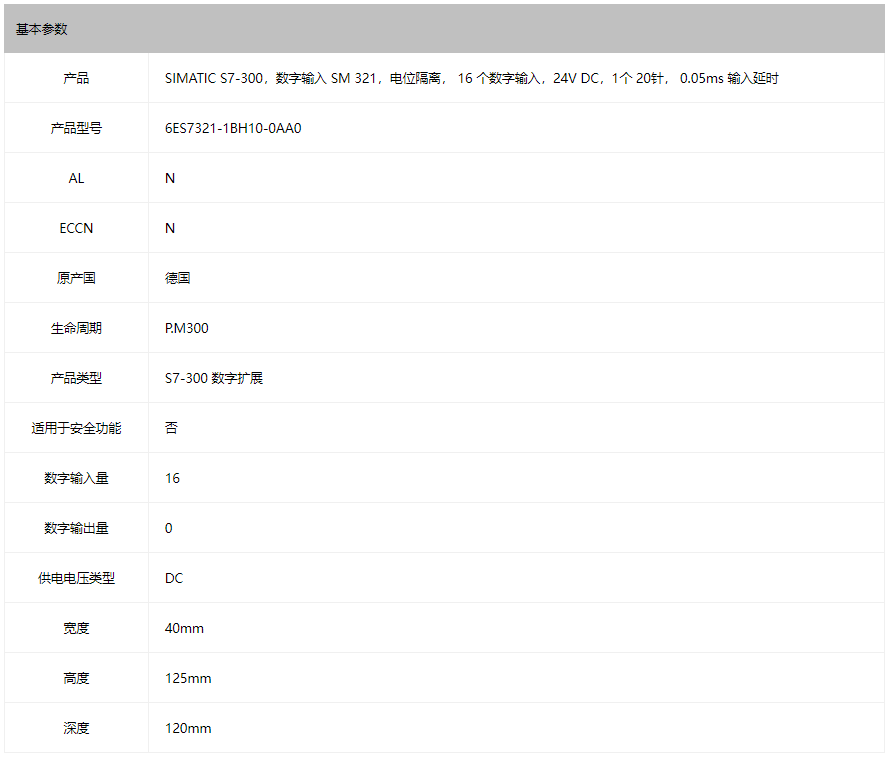Click the 否 value cell

(517, 428)
